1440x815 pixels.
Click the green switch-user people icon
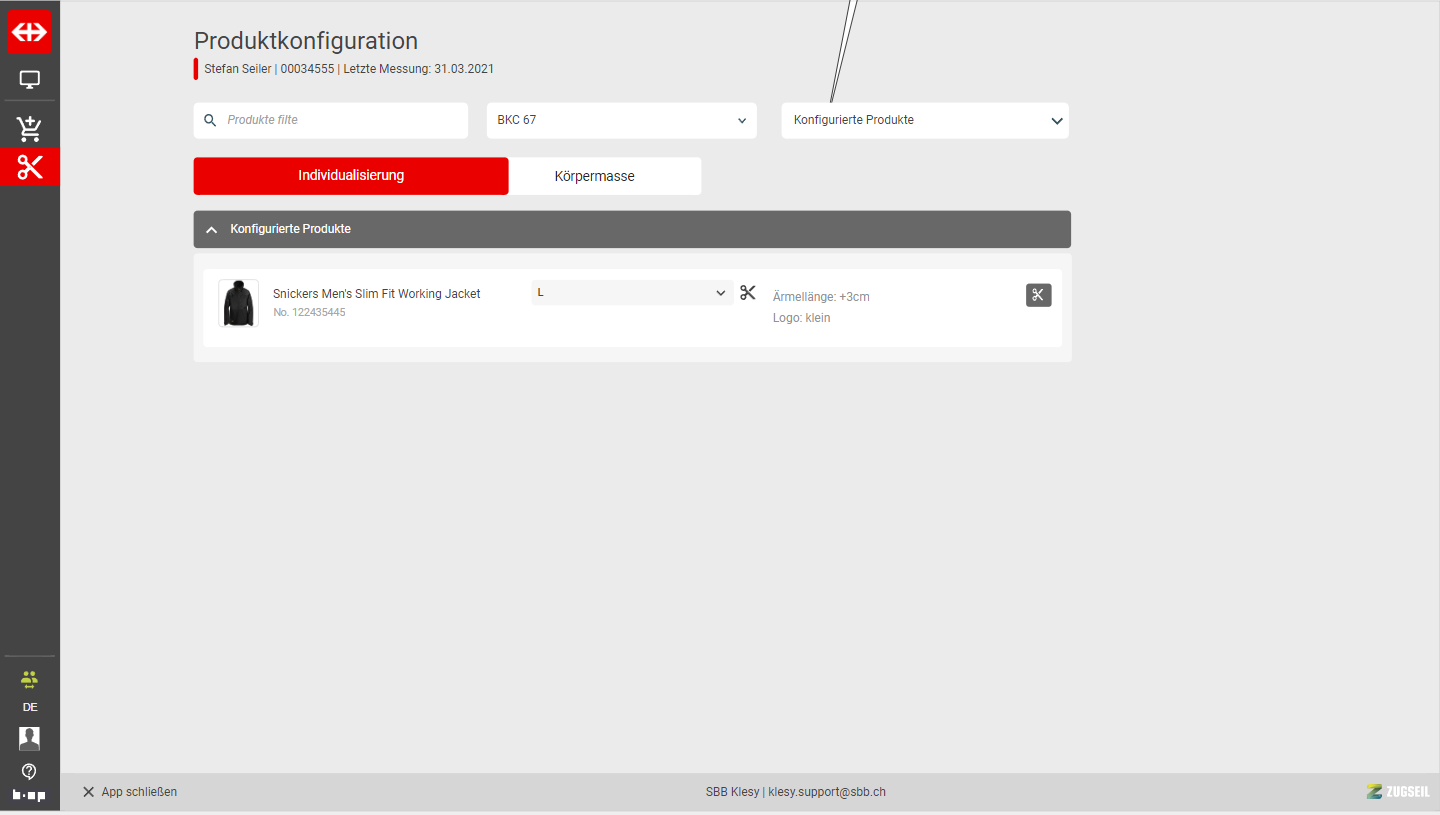click(29, 679)
